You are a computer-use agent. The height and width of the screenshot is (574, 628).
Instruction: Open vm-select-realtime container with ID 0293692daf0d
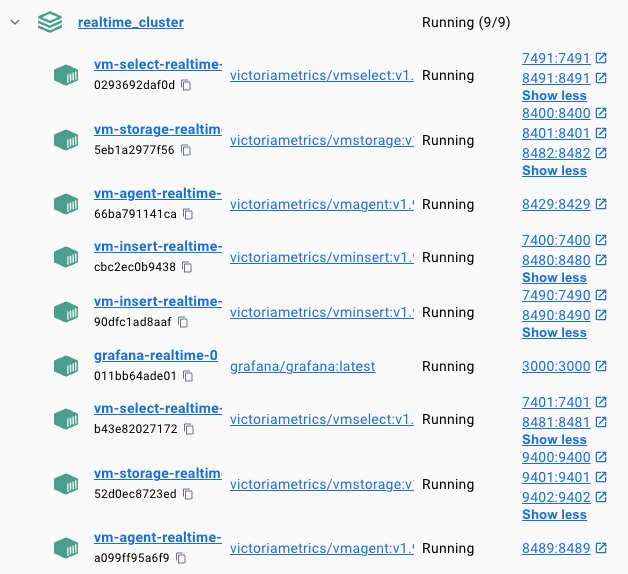(x=158, y=64)
